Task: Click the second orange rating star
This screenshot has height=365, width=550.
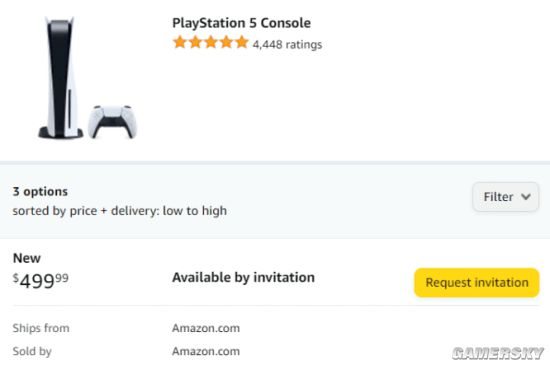Action: click(x=195, y=42)
